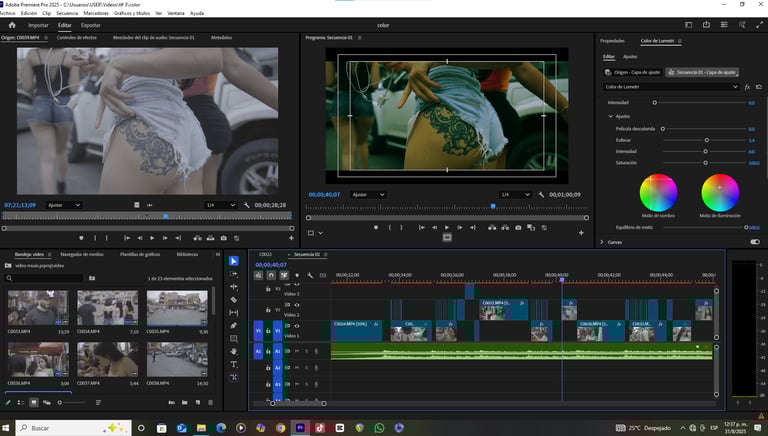Collapse the Ajustes section in Lumetri
The image size is (768, 436).
point(611,116)
